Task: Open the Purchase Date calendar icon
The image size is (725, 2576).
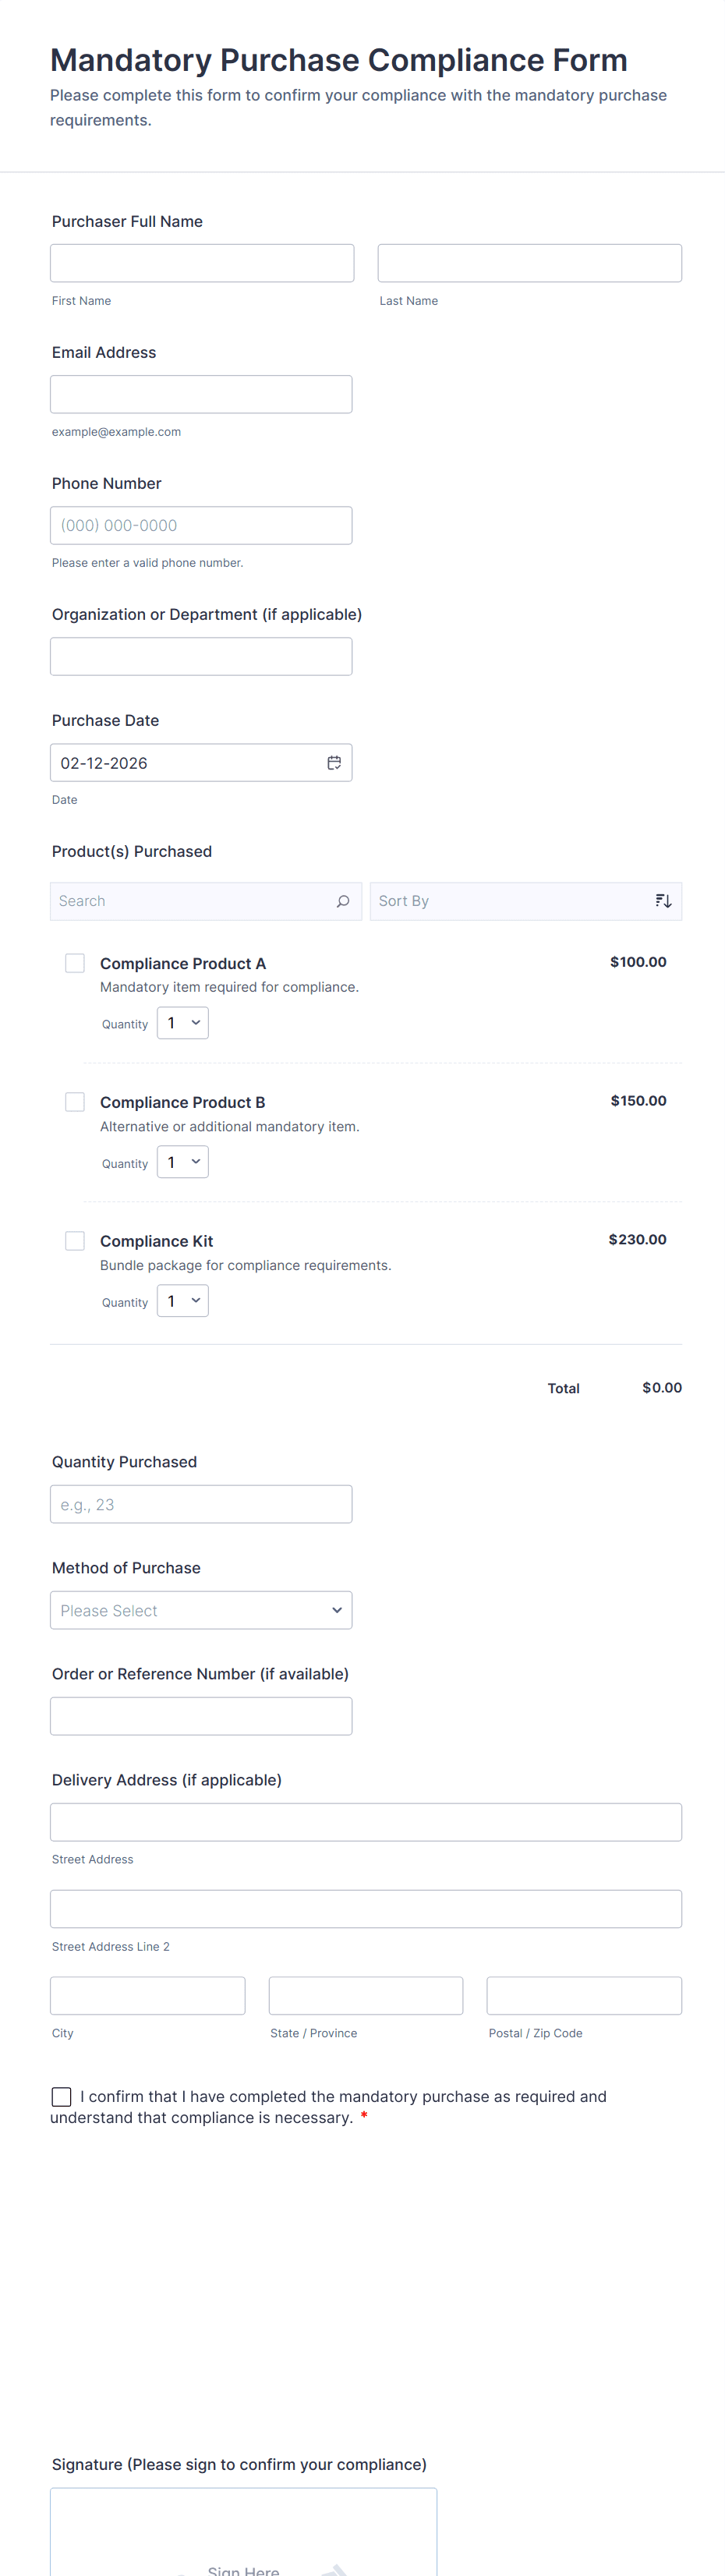Action: click(334, 763)
